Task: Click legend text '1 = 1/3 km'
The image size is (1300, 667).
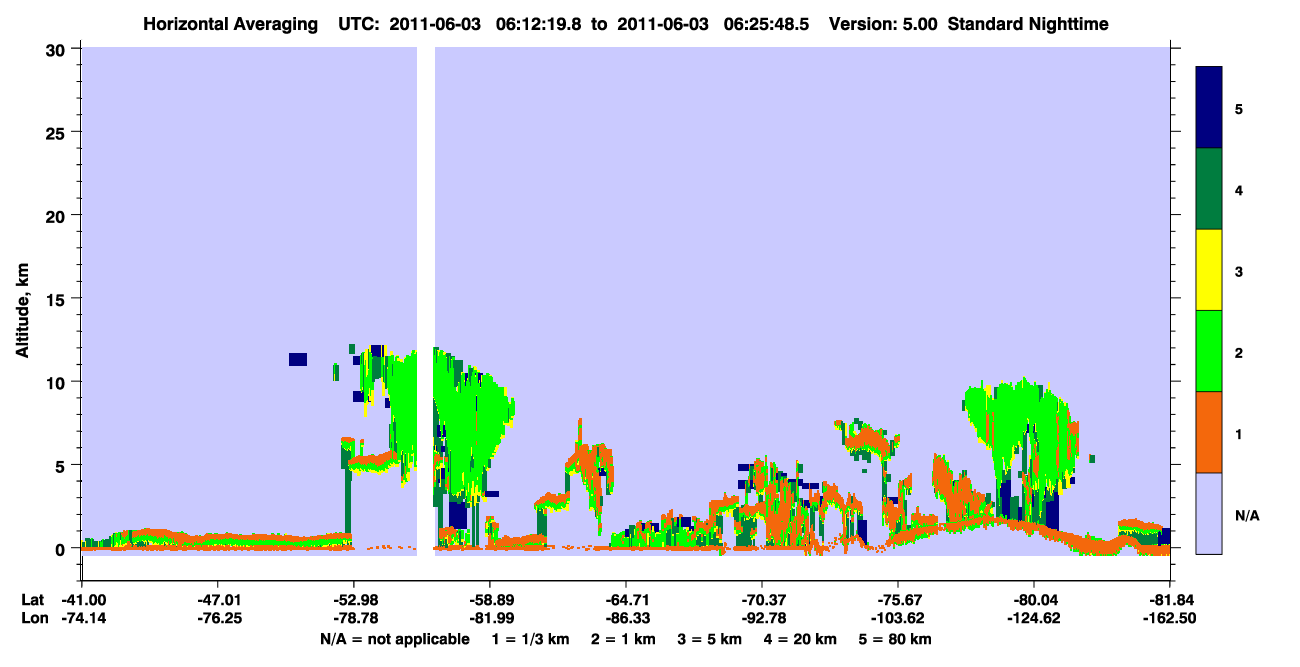Action: tap(528, 639)
